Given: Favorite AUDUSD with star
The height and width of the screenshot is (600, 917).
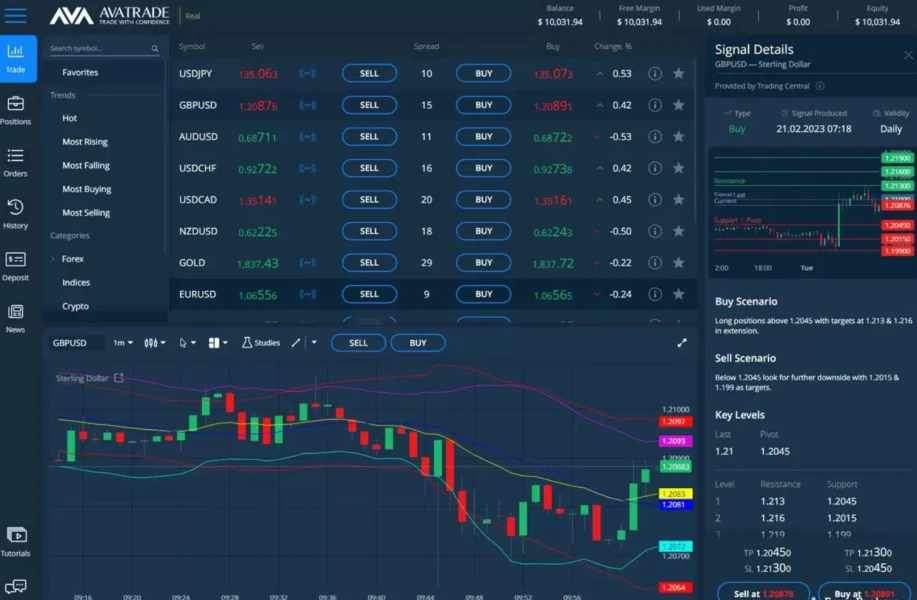Looking at the screenshot, I should pyautogui.click(x=678, y=136).
